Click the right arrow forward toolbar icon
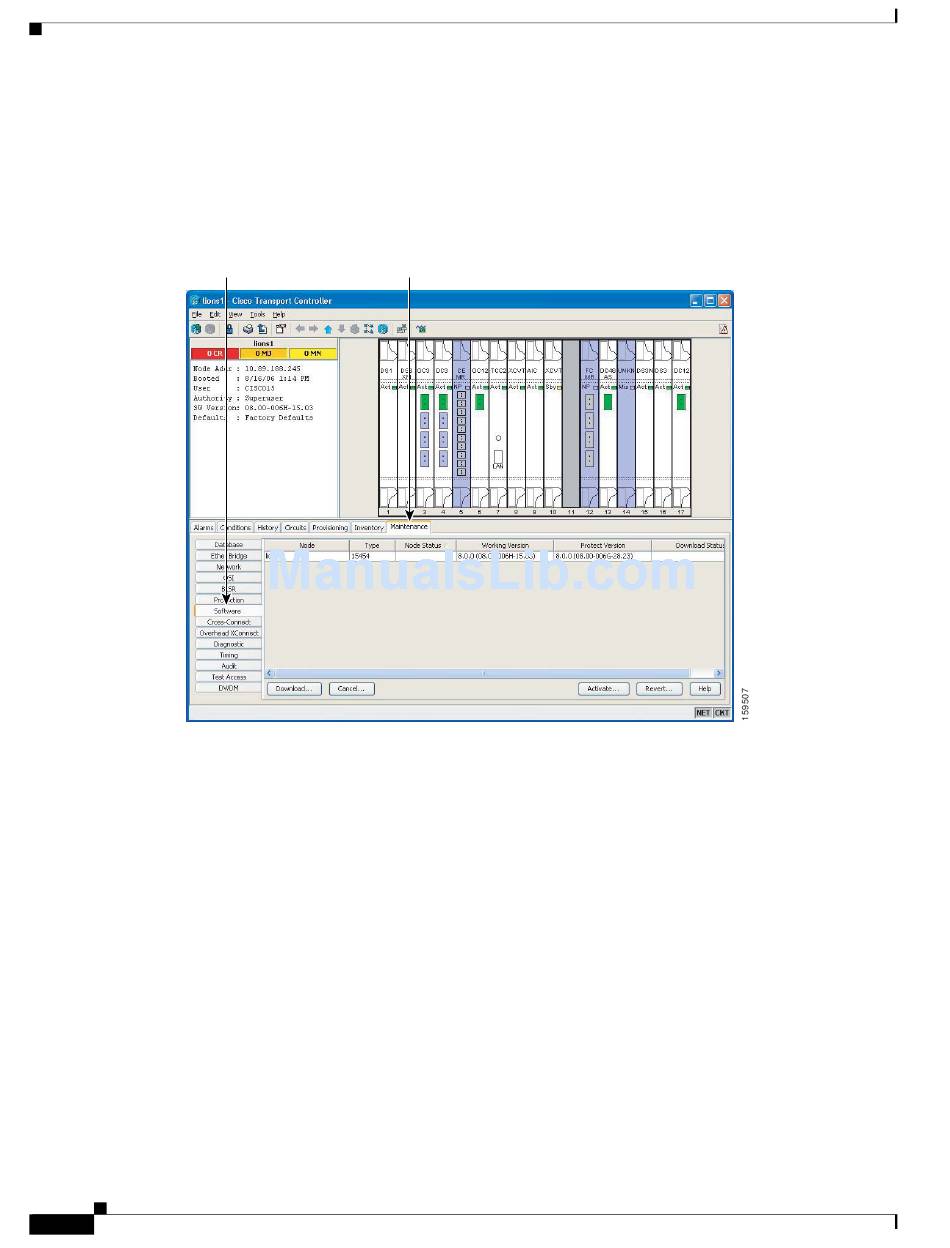This screenshot has width=950, height=1248. [313, 328]
